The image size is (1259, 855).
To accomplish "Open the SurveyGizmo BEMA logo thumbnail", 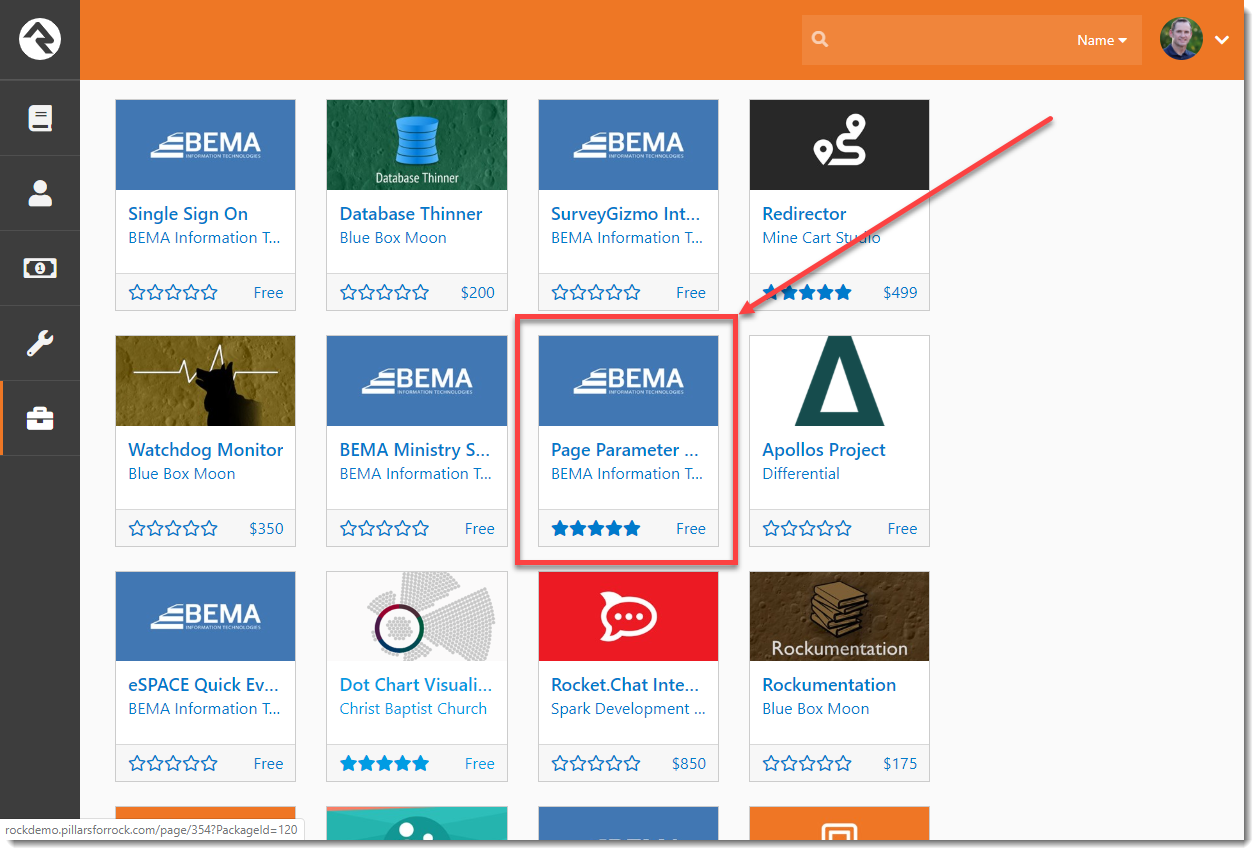I will pyautogui.click(x=628, y=145).
